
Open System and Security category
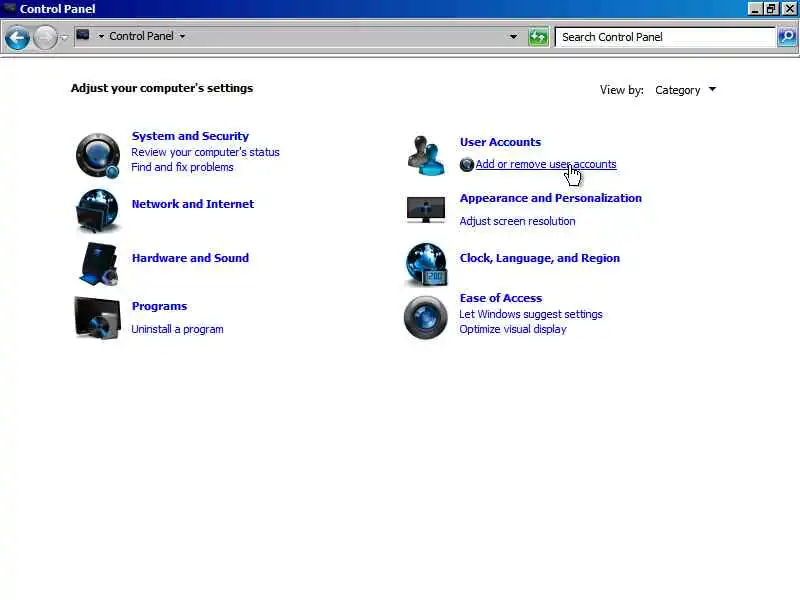pos(190,136)
